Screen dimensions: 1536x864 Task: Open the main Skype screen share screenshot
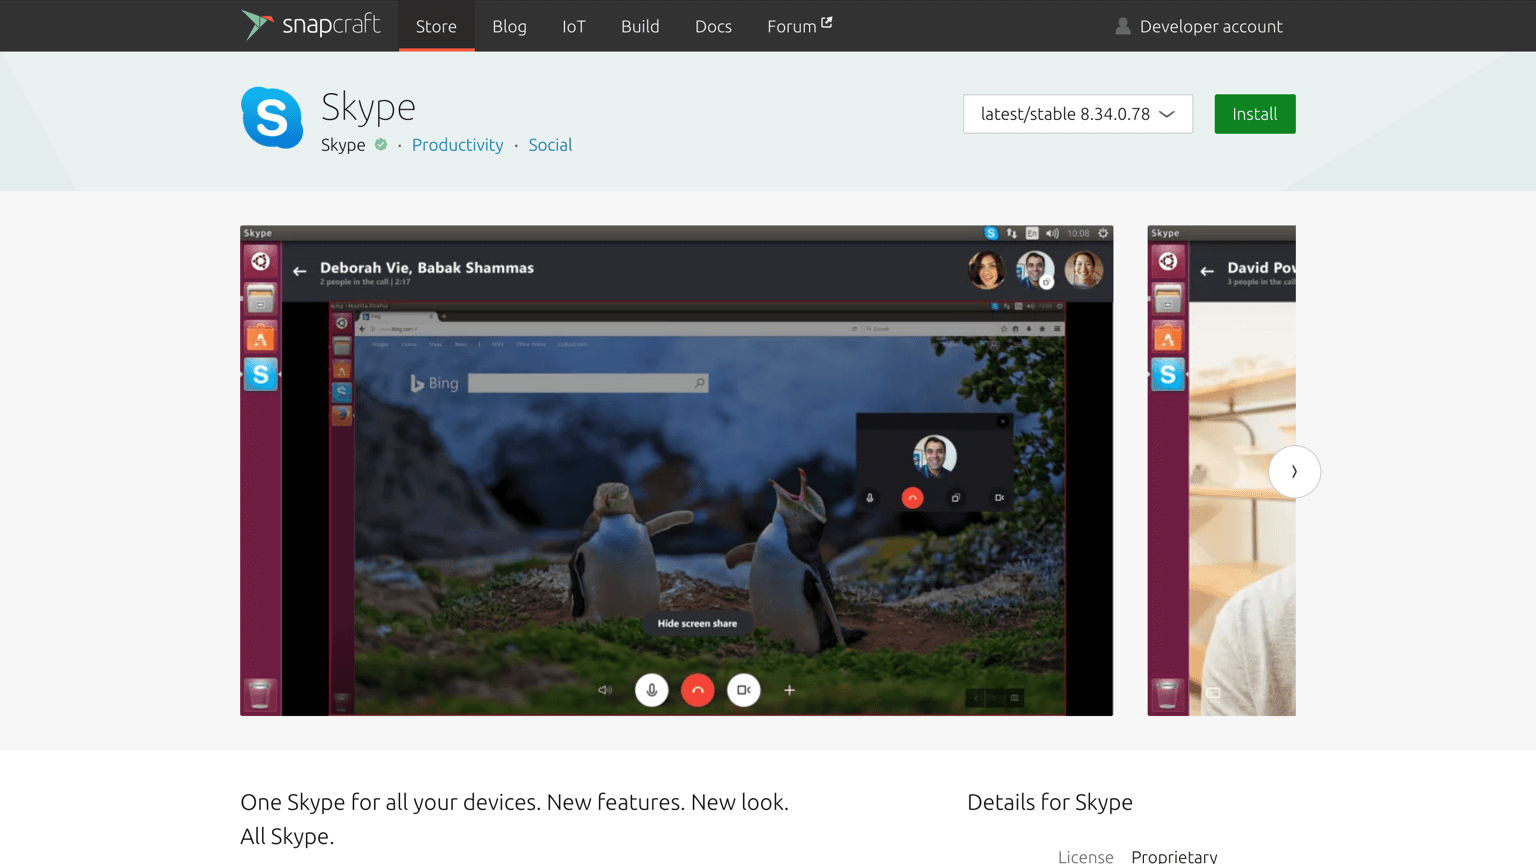pyautogui.click(x=676, y=470)
